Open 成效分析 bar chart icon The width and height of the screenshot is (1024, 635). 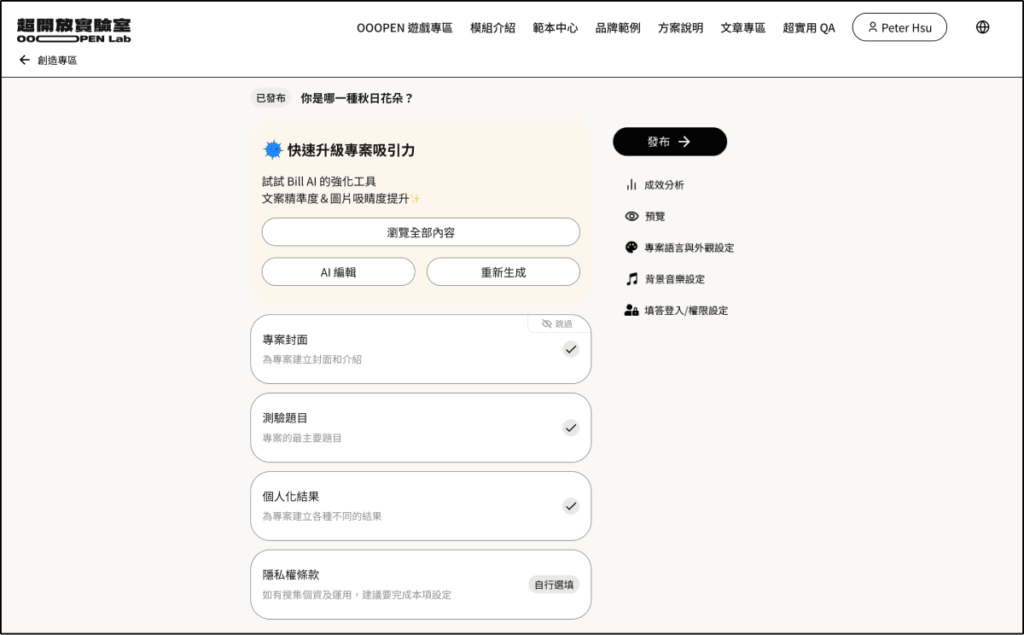click(x=631, y=185)
